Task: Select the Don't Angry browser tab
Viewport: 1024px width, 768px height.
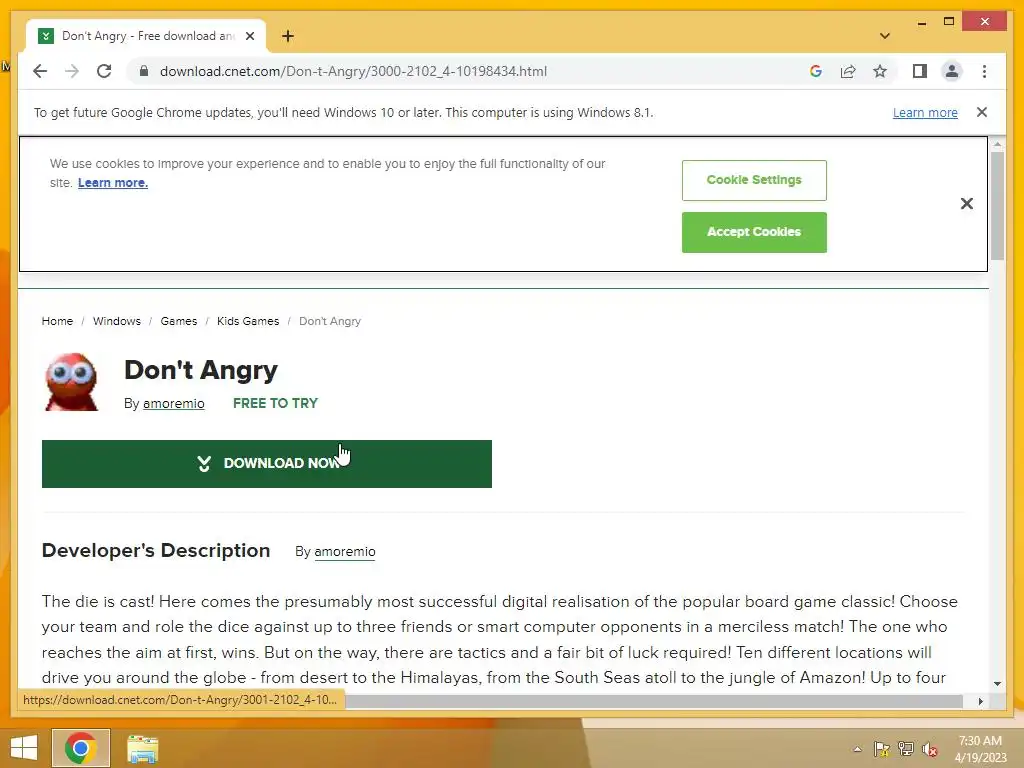Action: tap(146, 36)
